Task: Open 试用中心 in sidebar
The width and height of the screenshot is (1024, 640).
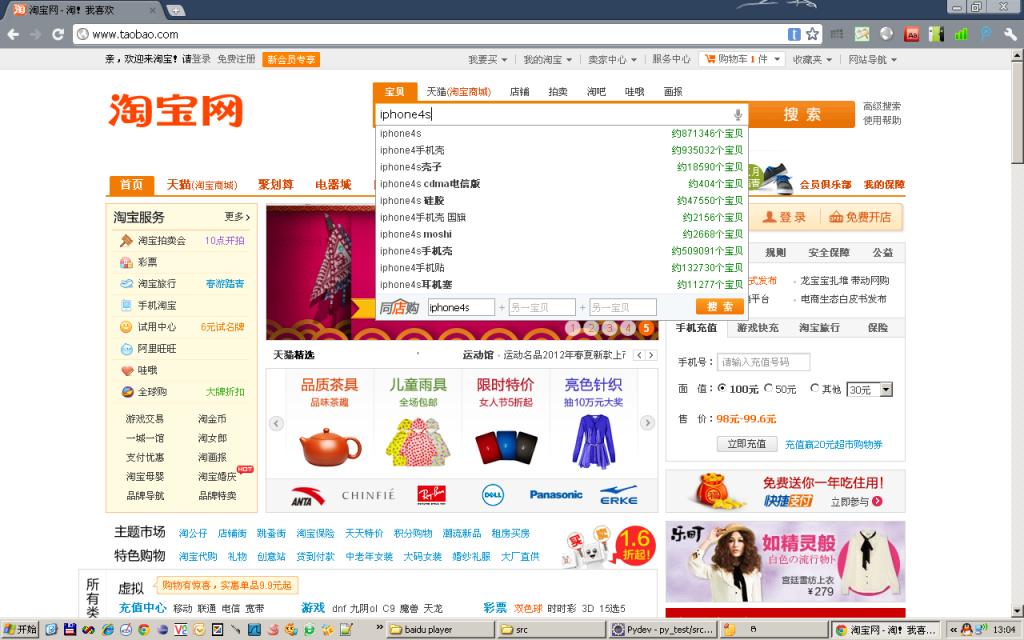Action: 157,327
